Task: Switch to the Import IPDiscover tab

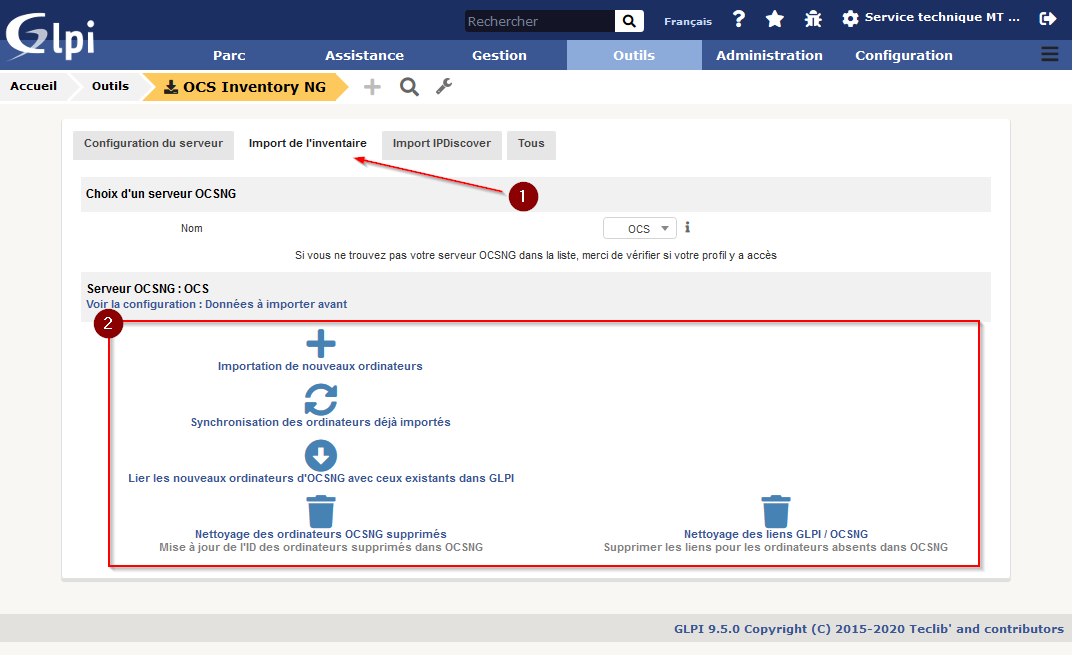Action: tap(441, 144)
